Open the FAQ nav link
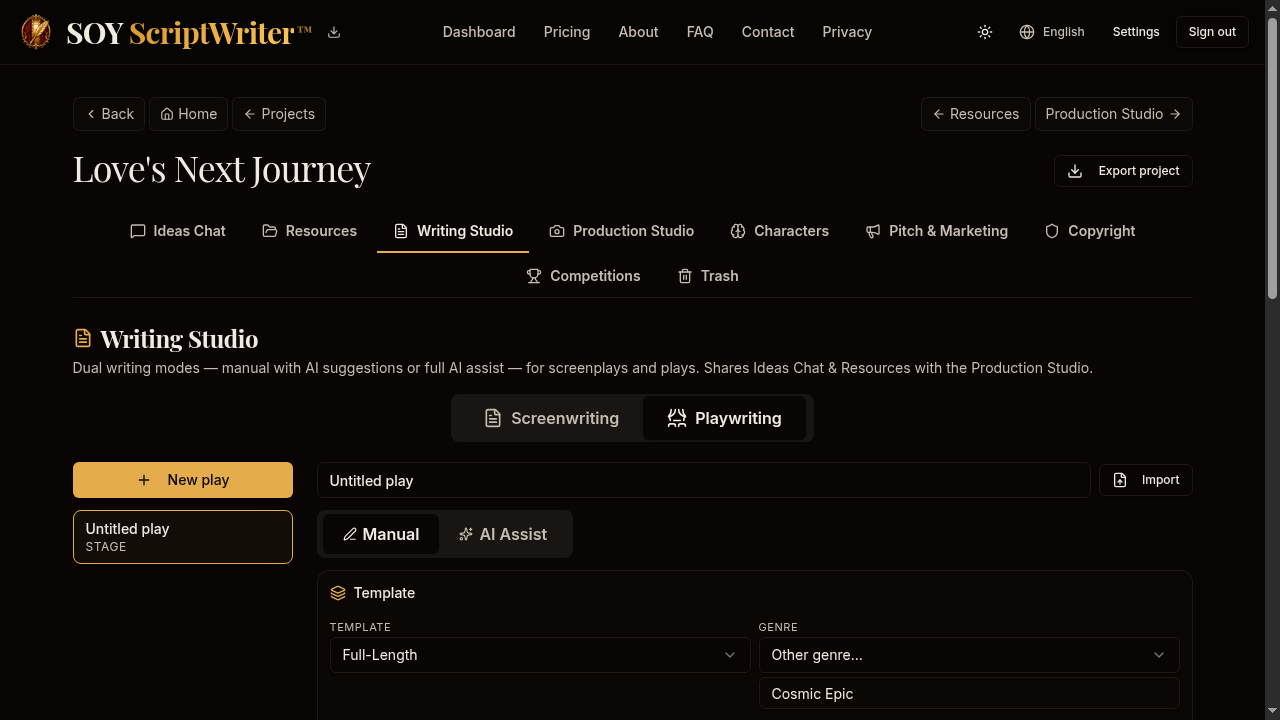1280x720 pixels. [x=700, y=32]
